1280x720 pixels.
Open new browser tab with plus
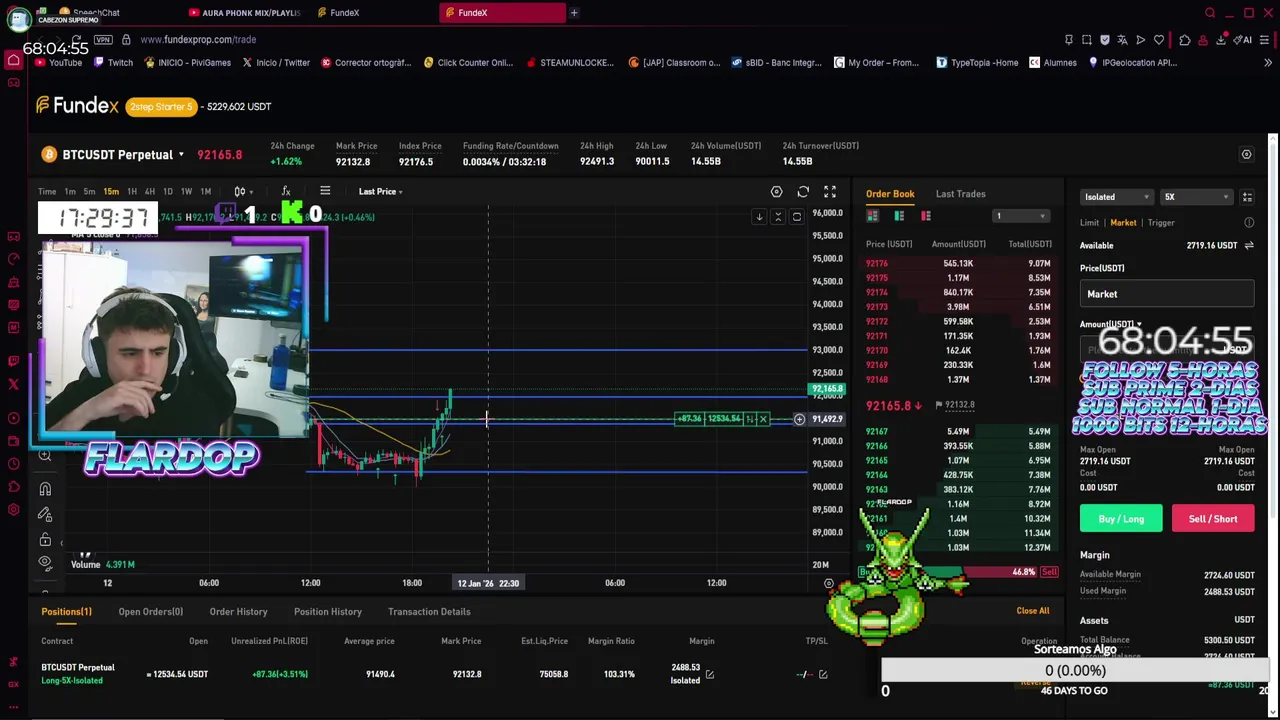click(574, 13)
